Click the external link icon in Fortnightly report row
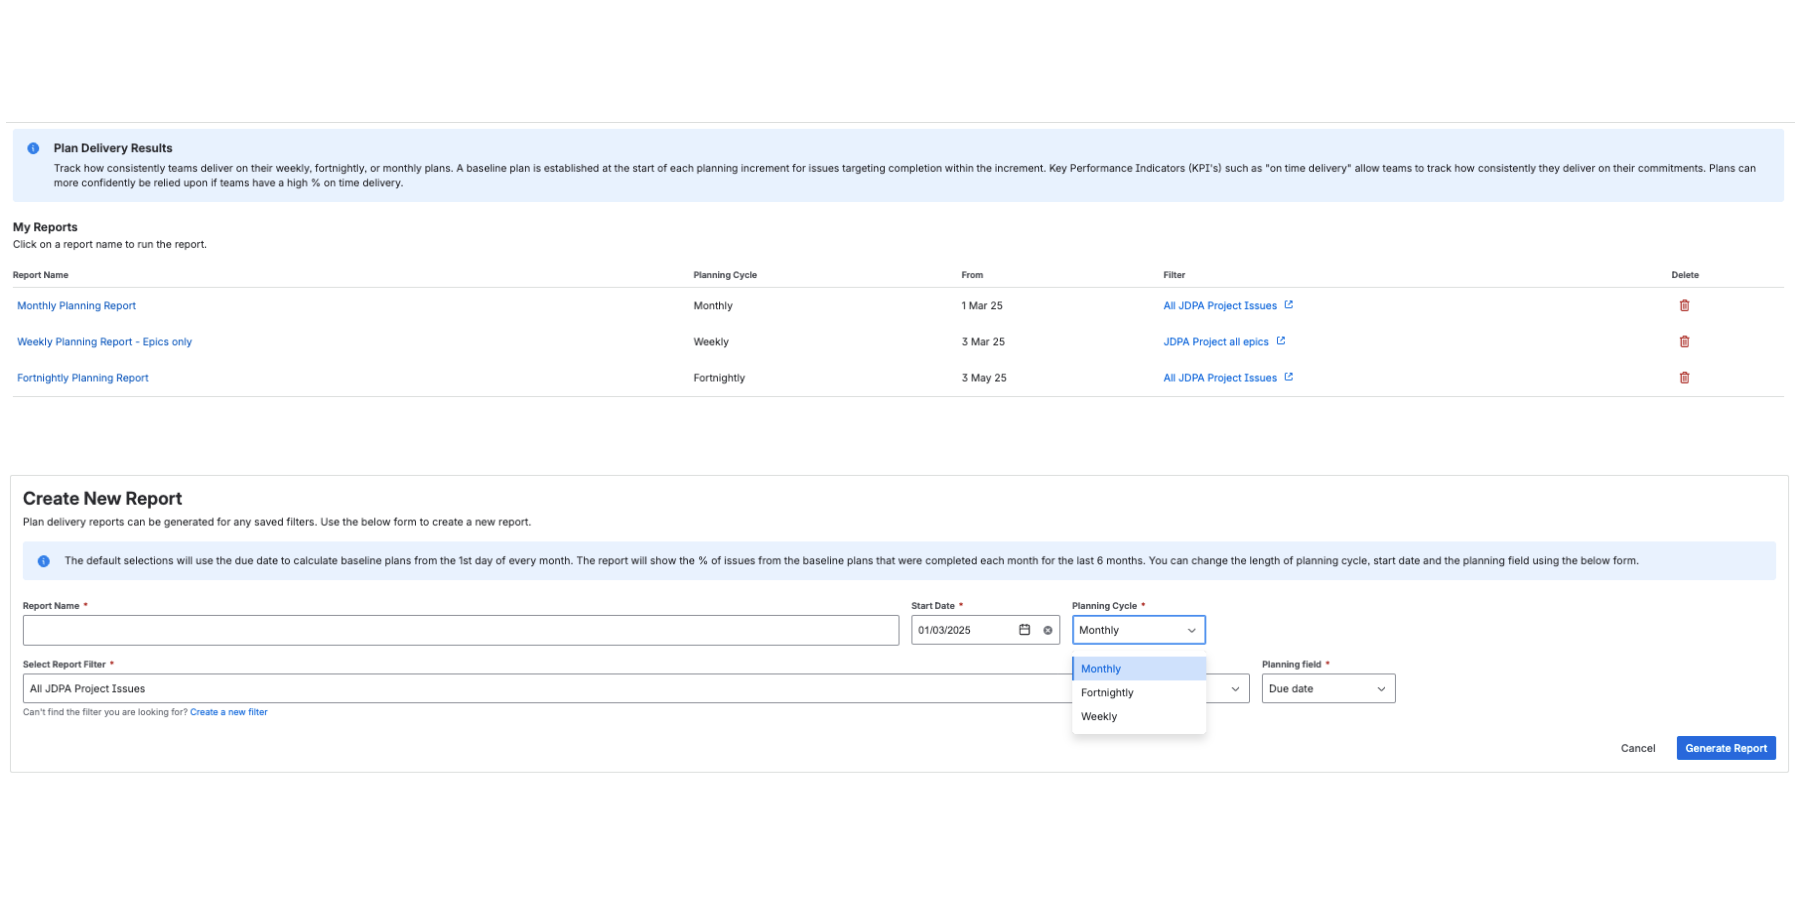The height and width of the screenshot is (900, 1800). pos(1288,377)
